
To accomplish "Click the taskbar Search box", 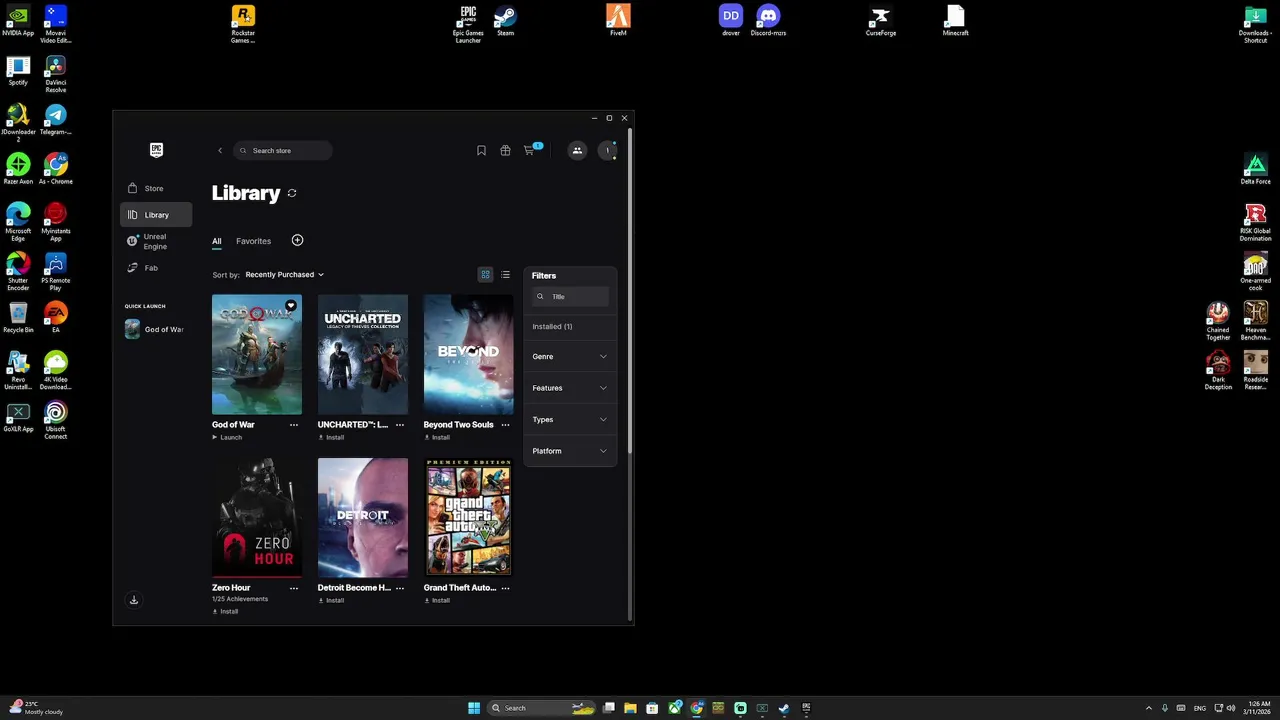I will click(541, 708).
